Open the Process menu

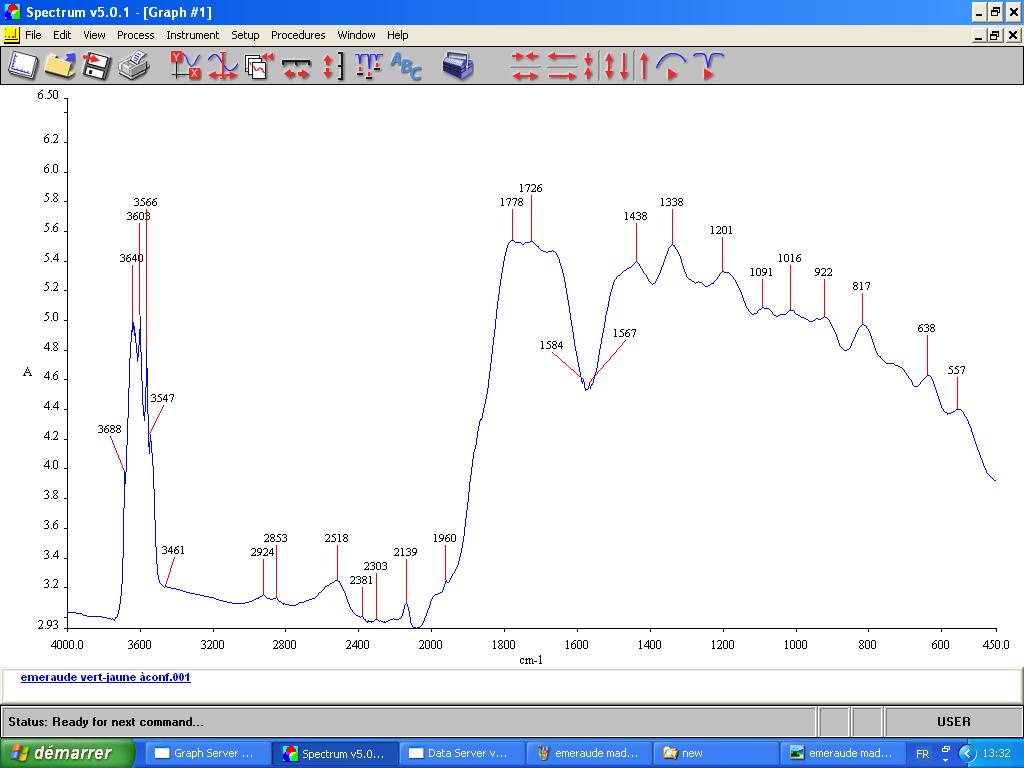click(135, 35)
